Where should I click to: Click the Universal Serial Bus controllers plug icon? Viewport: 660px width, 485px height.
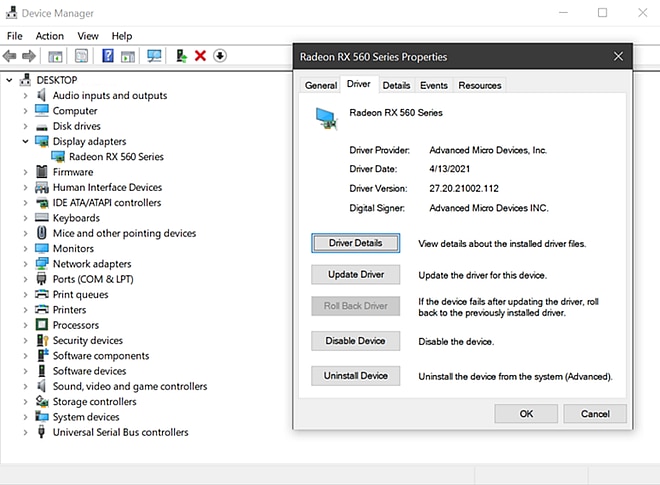tap(41, 432)
